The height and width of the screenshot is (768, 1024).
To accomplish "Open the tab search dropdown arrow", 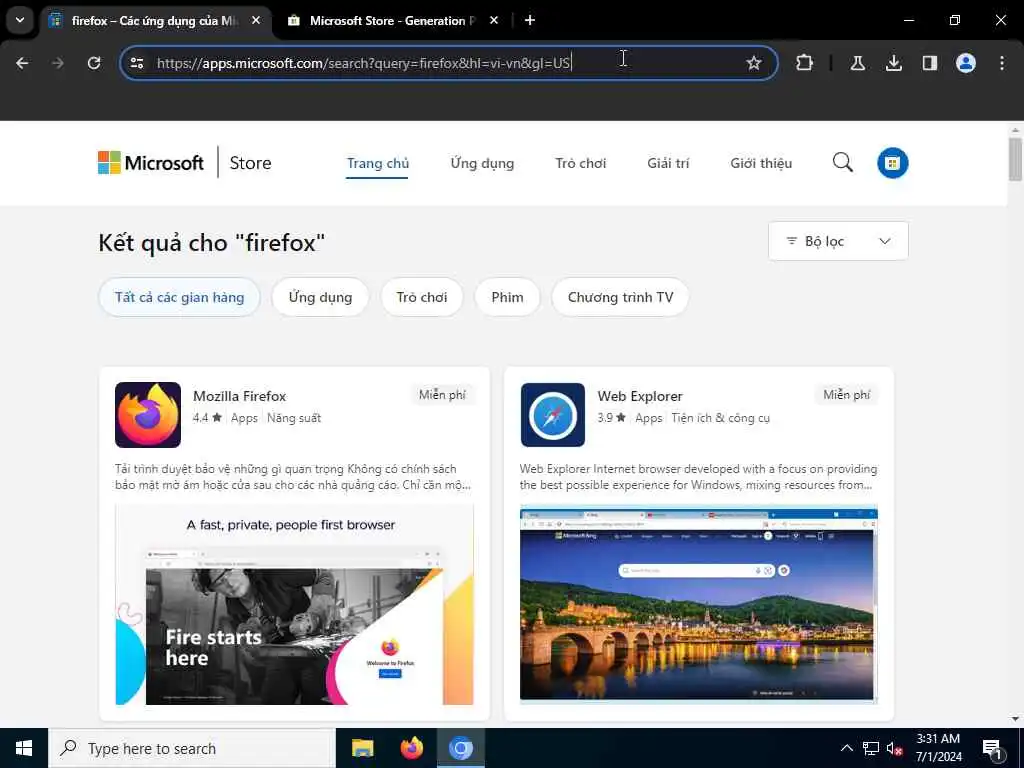I will (x=20, y=20).
